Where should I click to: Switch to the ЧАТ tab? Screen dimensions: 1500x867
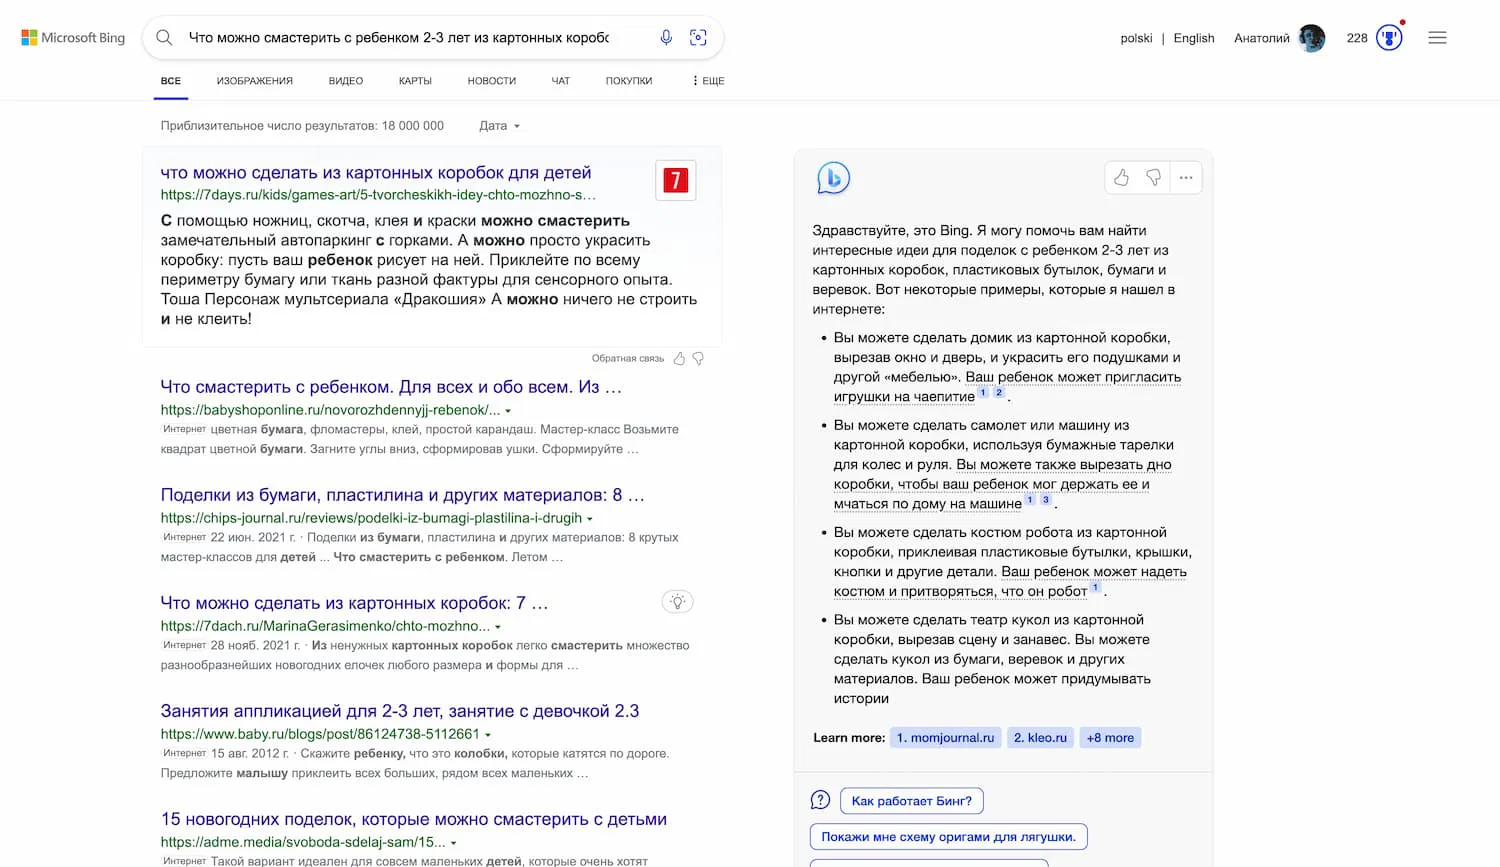(x=561, y=81)
